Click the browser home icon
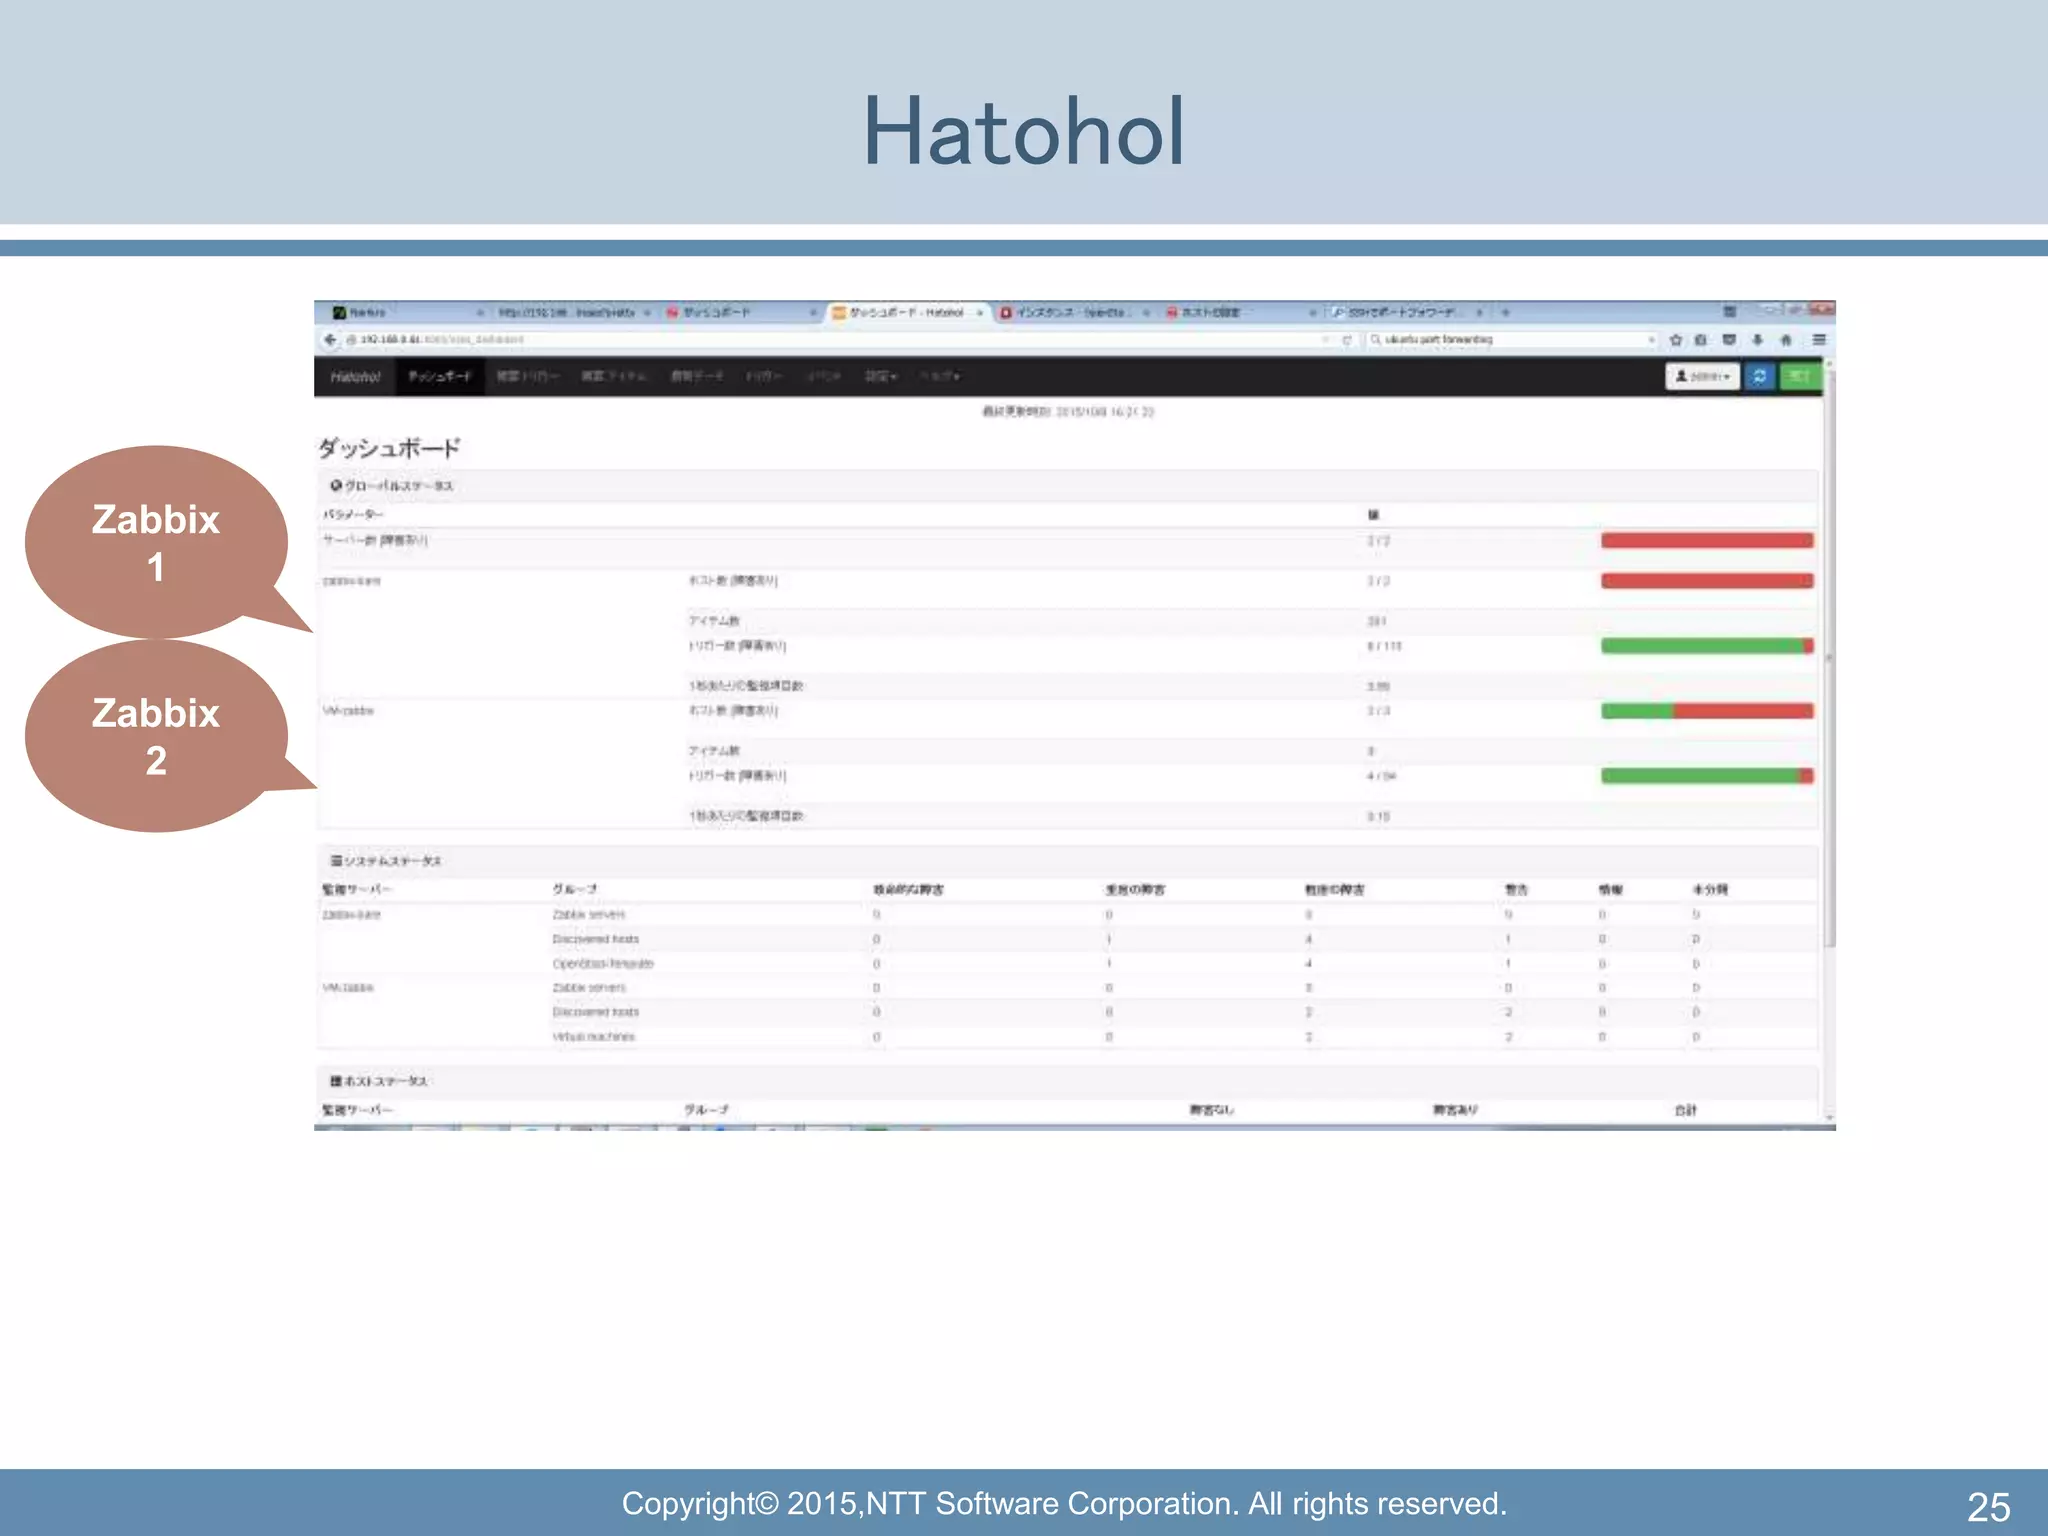This screenshot has height=1536, width=2048. [x=1786, y=340]
